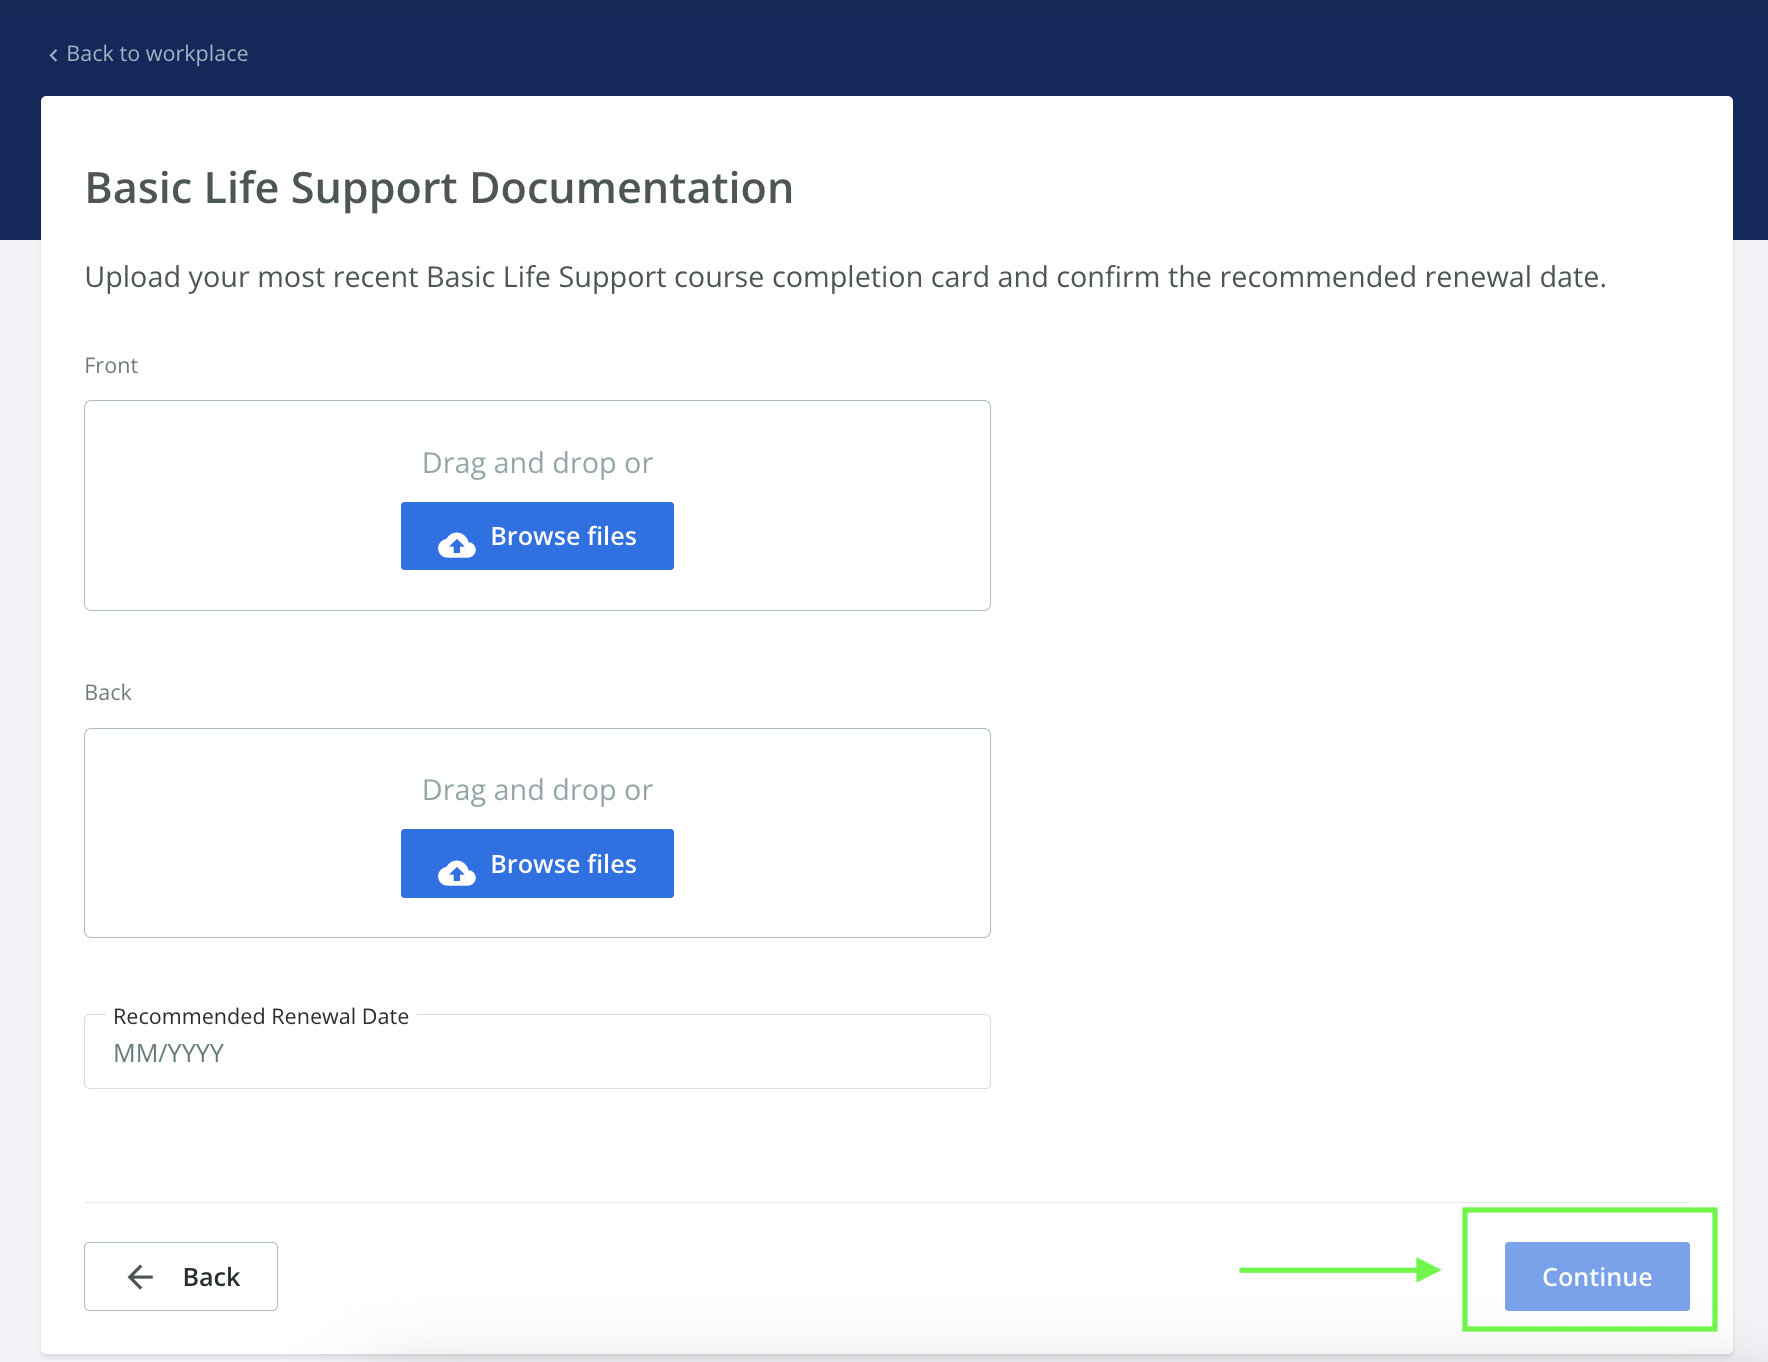Click 'Drag and drop or' in Front box
1768x1362 pixels.
[537, 463]
